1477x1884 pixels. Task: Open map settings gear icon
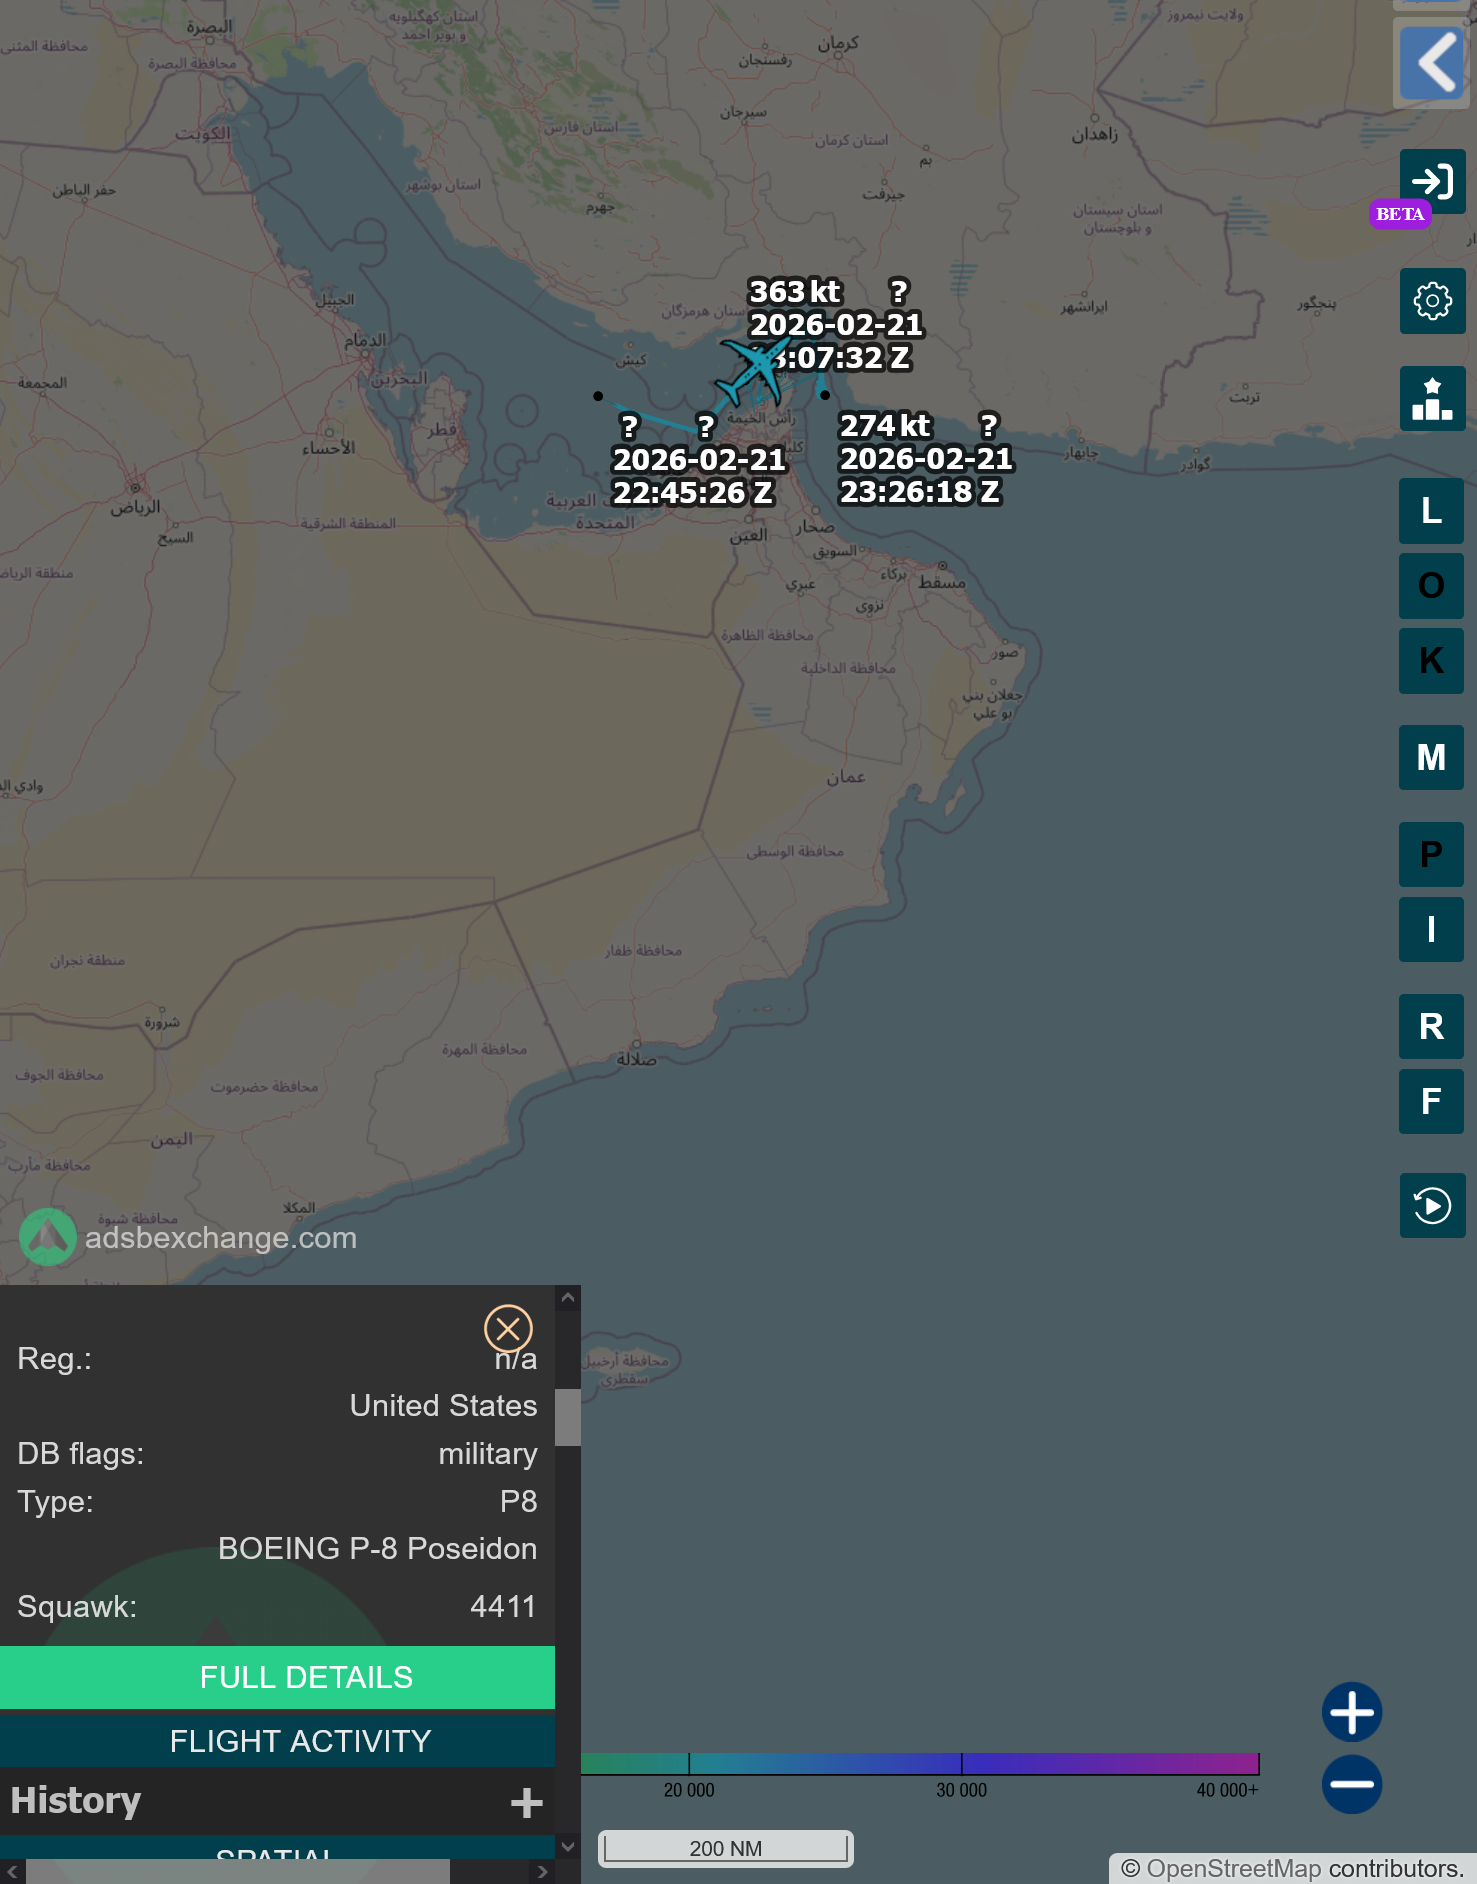[x=1432, y=301]
